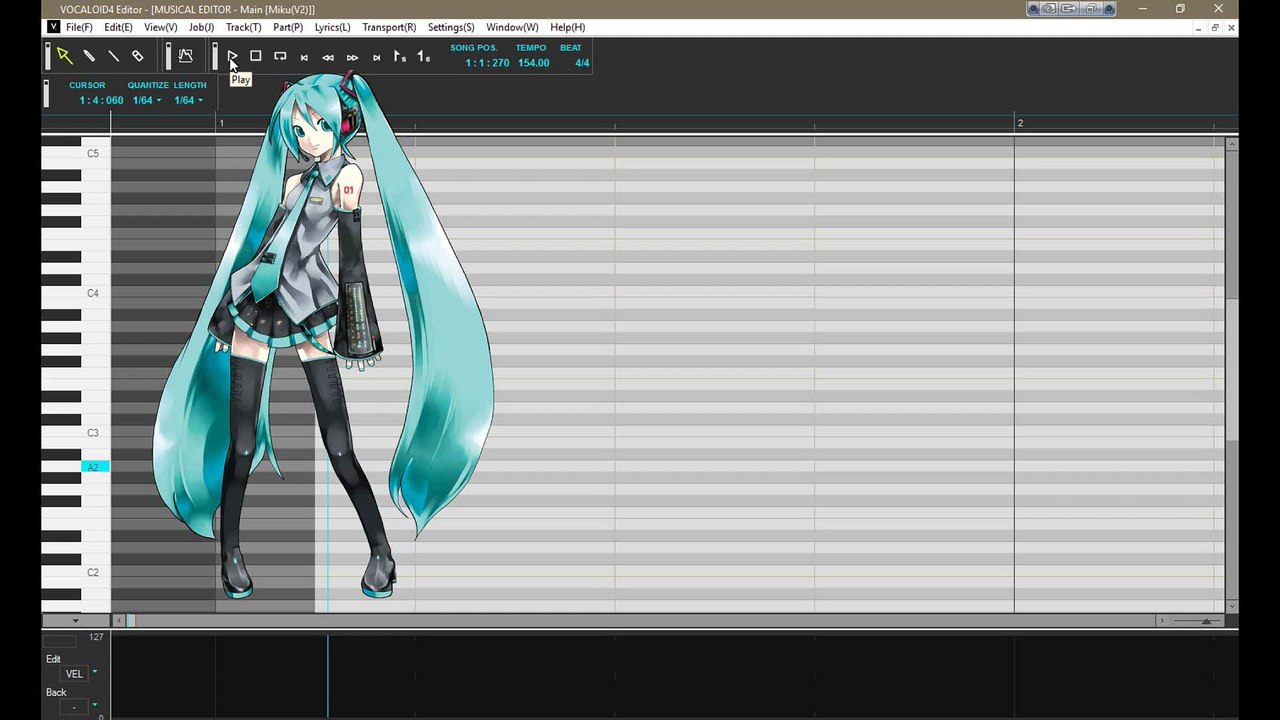This screenshot has width=1280, height=720.
Task: Click the VOCALOID V logo icon
Action: (53, 27)
